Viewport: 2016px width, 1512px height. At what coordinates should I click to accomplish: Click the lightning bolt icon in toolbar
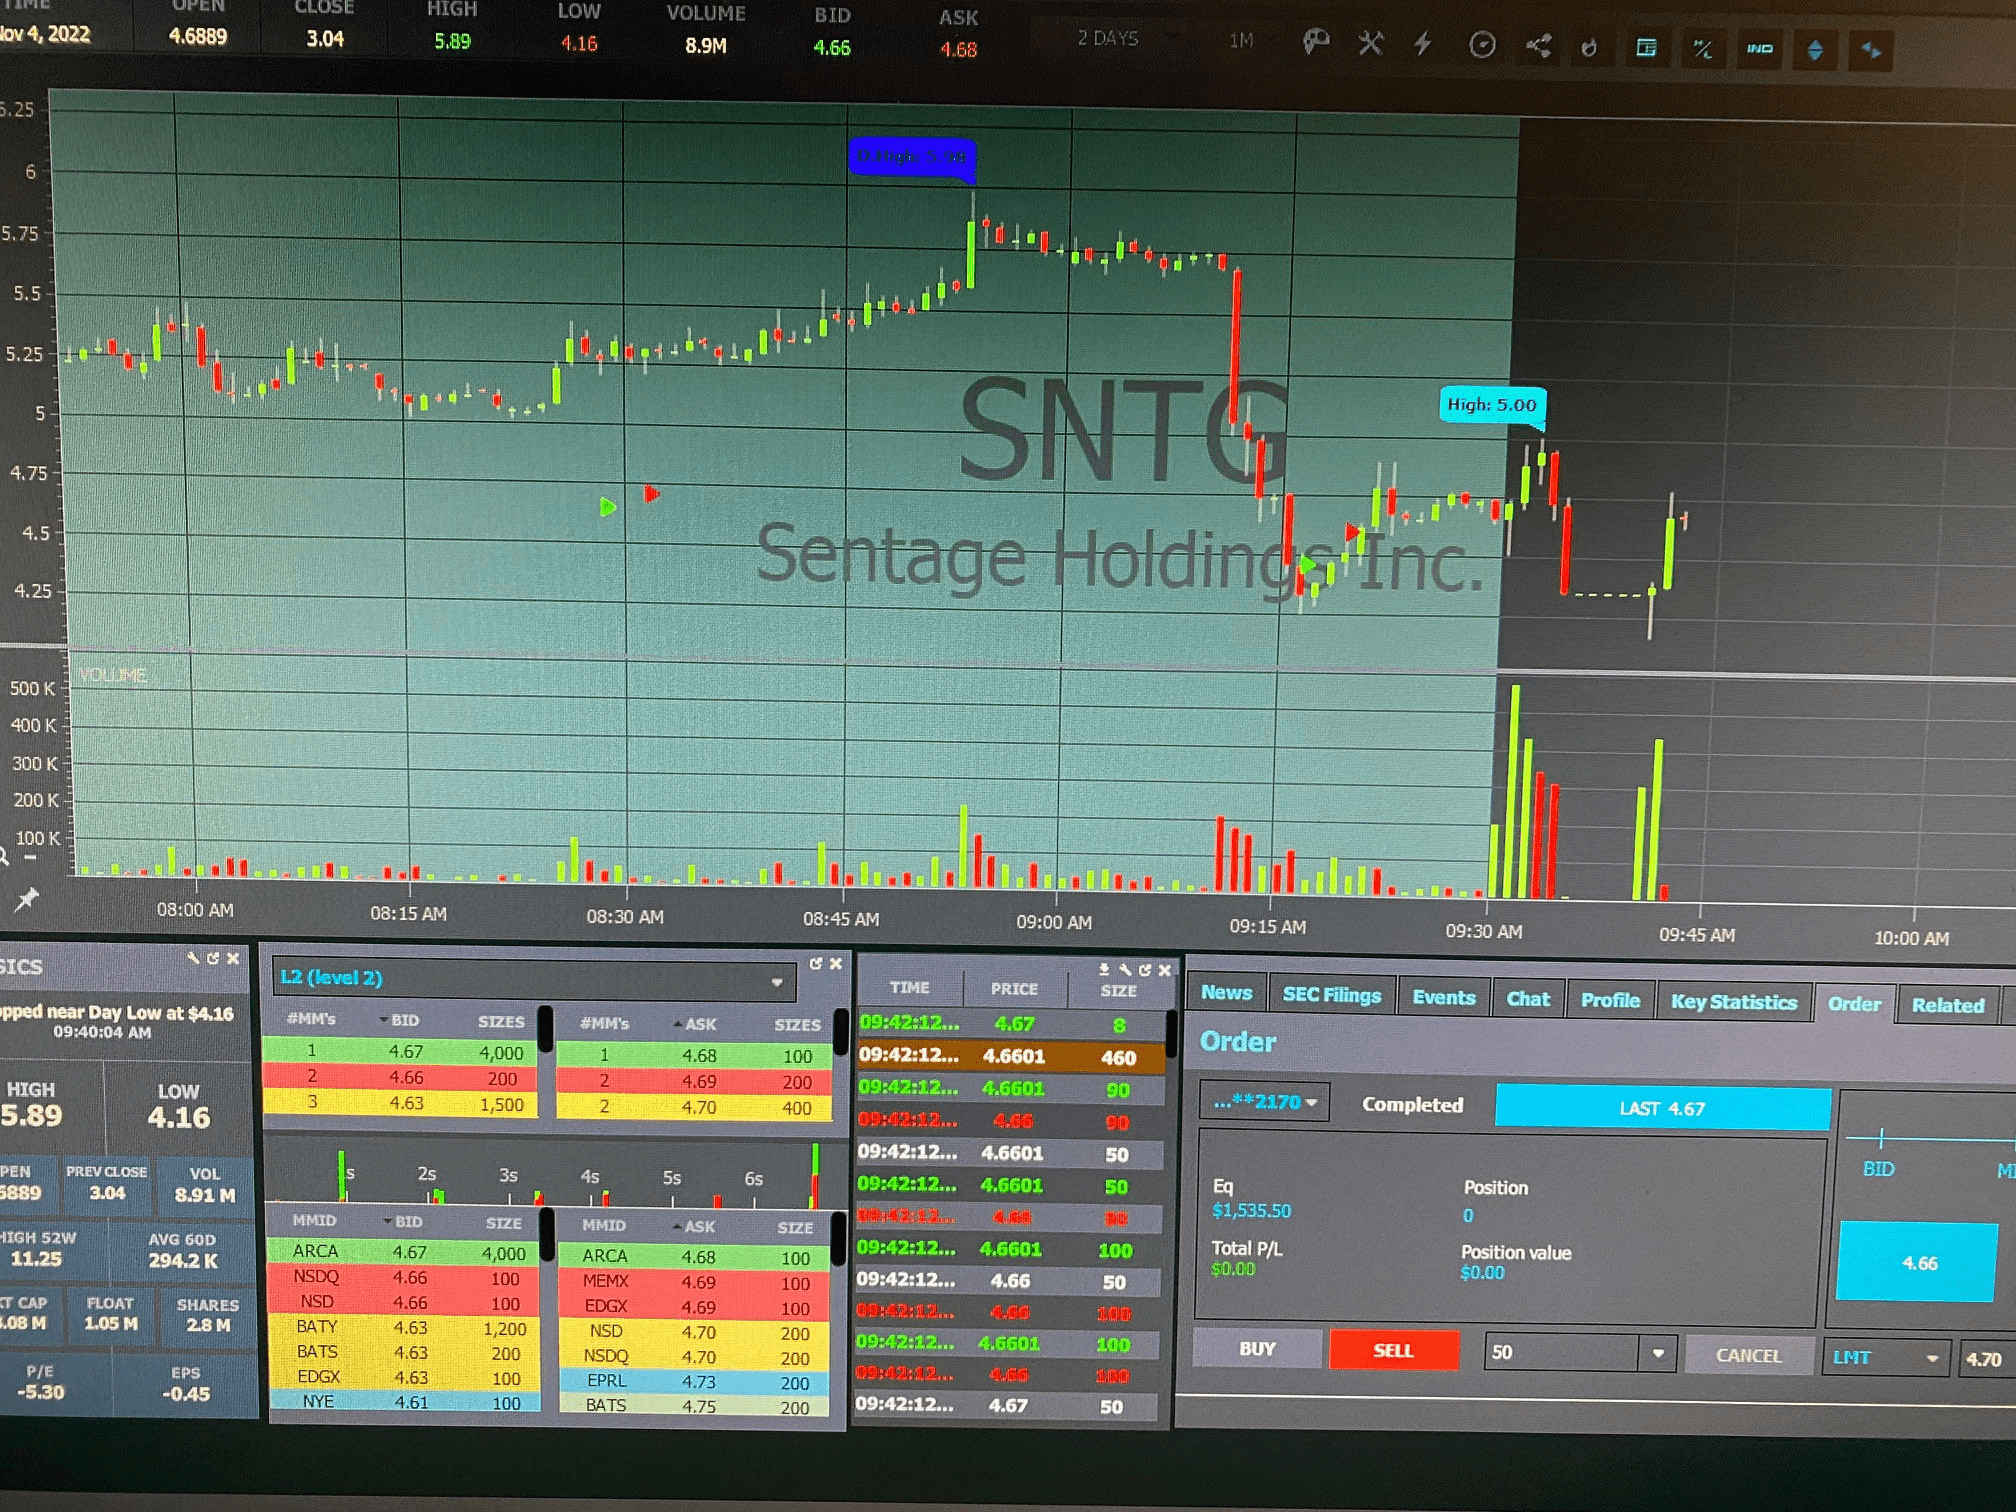point(1423,44)
